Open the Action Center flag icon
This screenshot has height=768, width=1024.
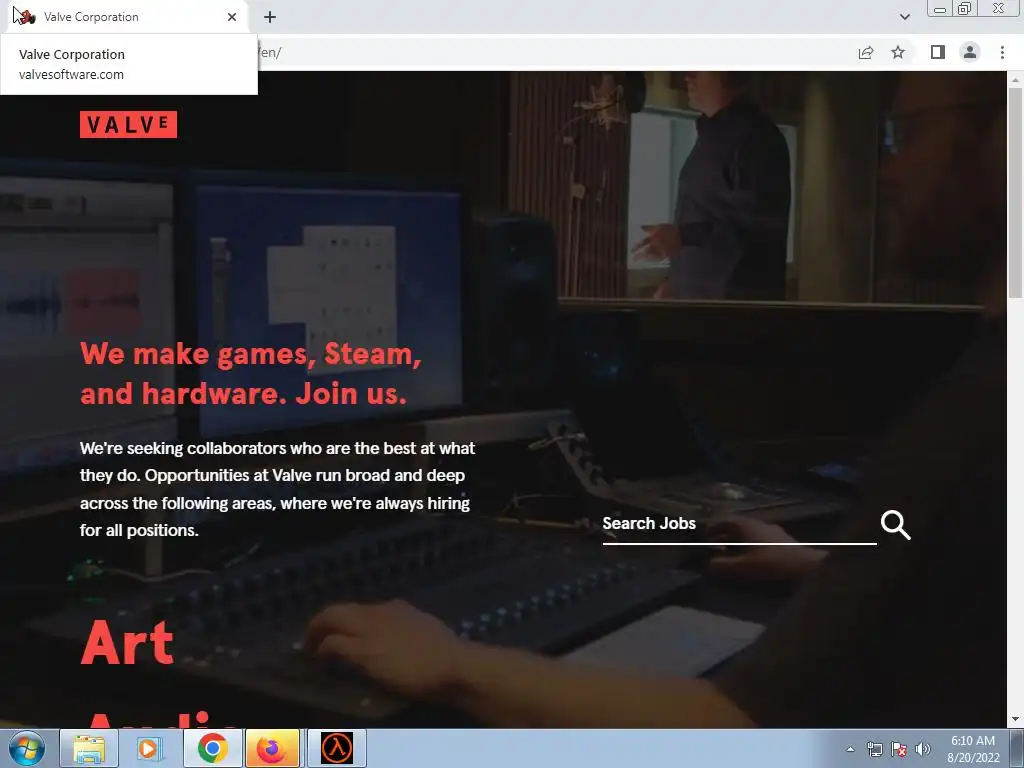pos(899,749)
